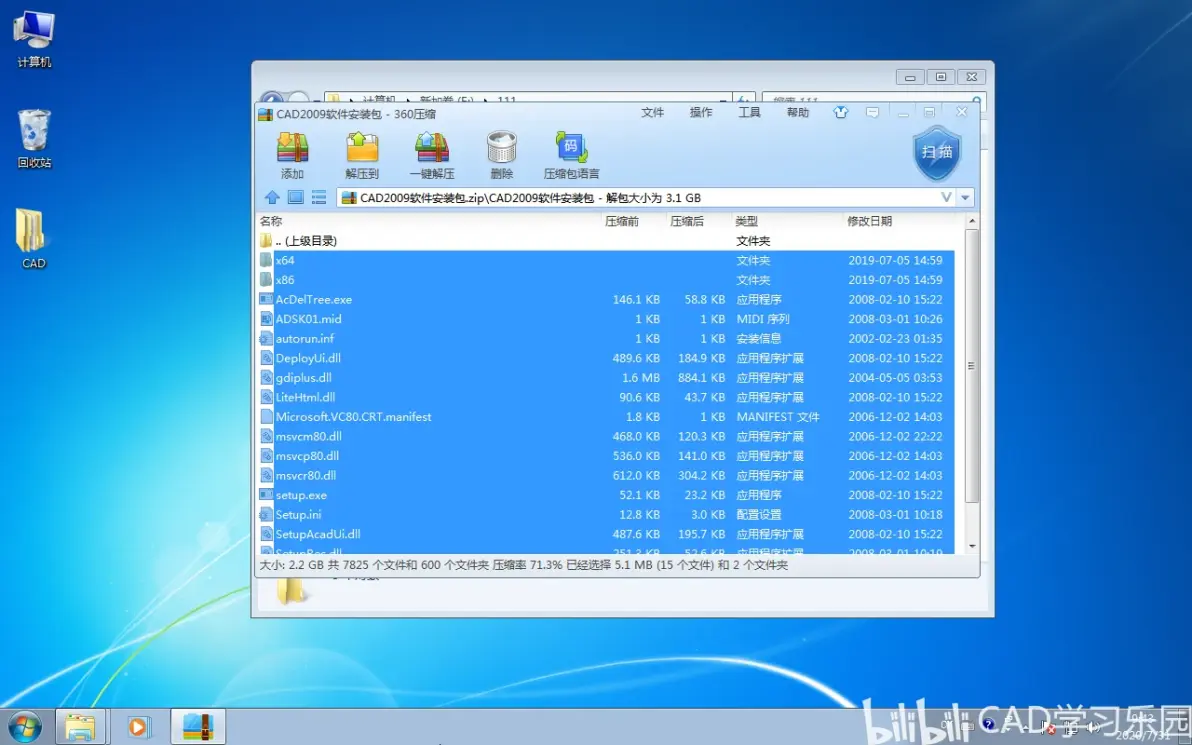1192x745 pixels.
Task: Select the CAD folder on desktop
Action: point(33,239)
